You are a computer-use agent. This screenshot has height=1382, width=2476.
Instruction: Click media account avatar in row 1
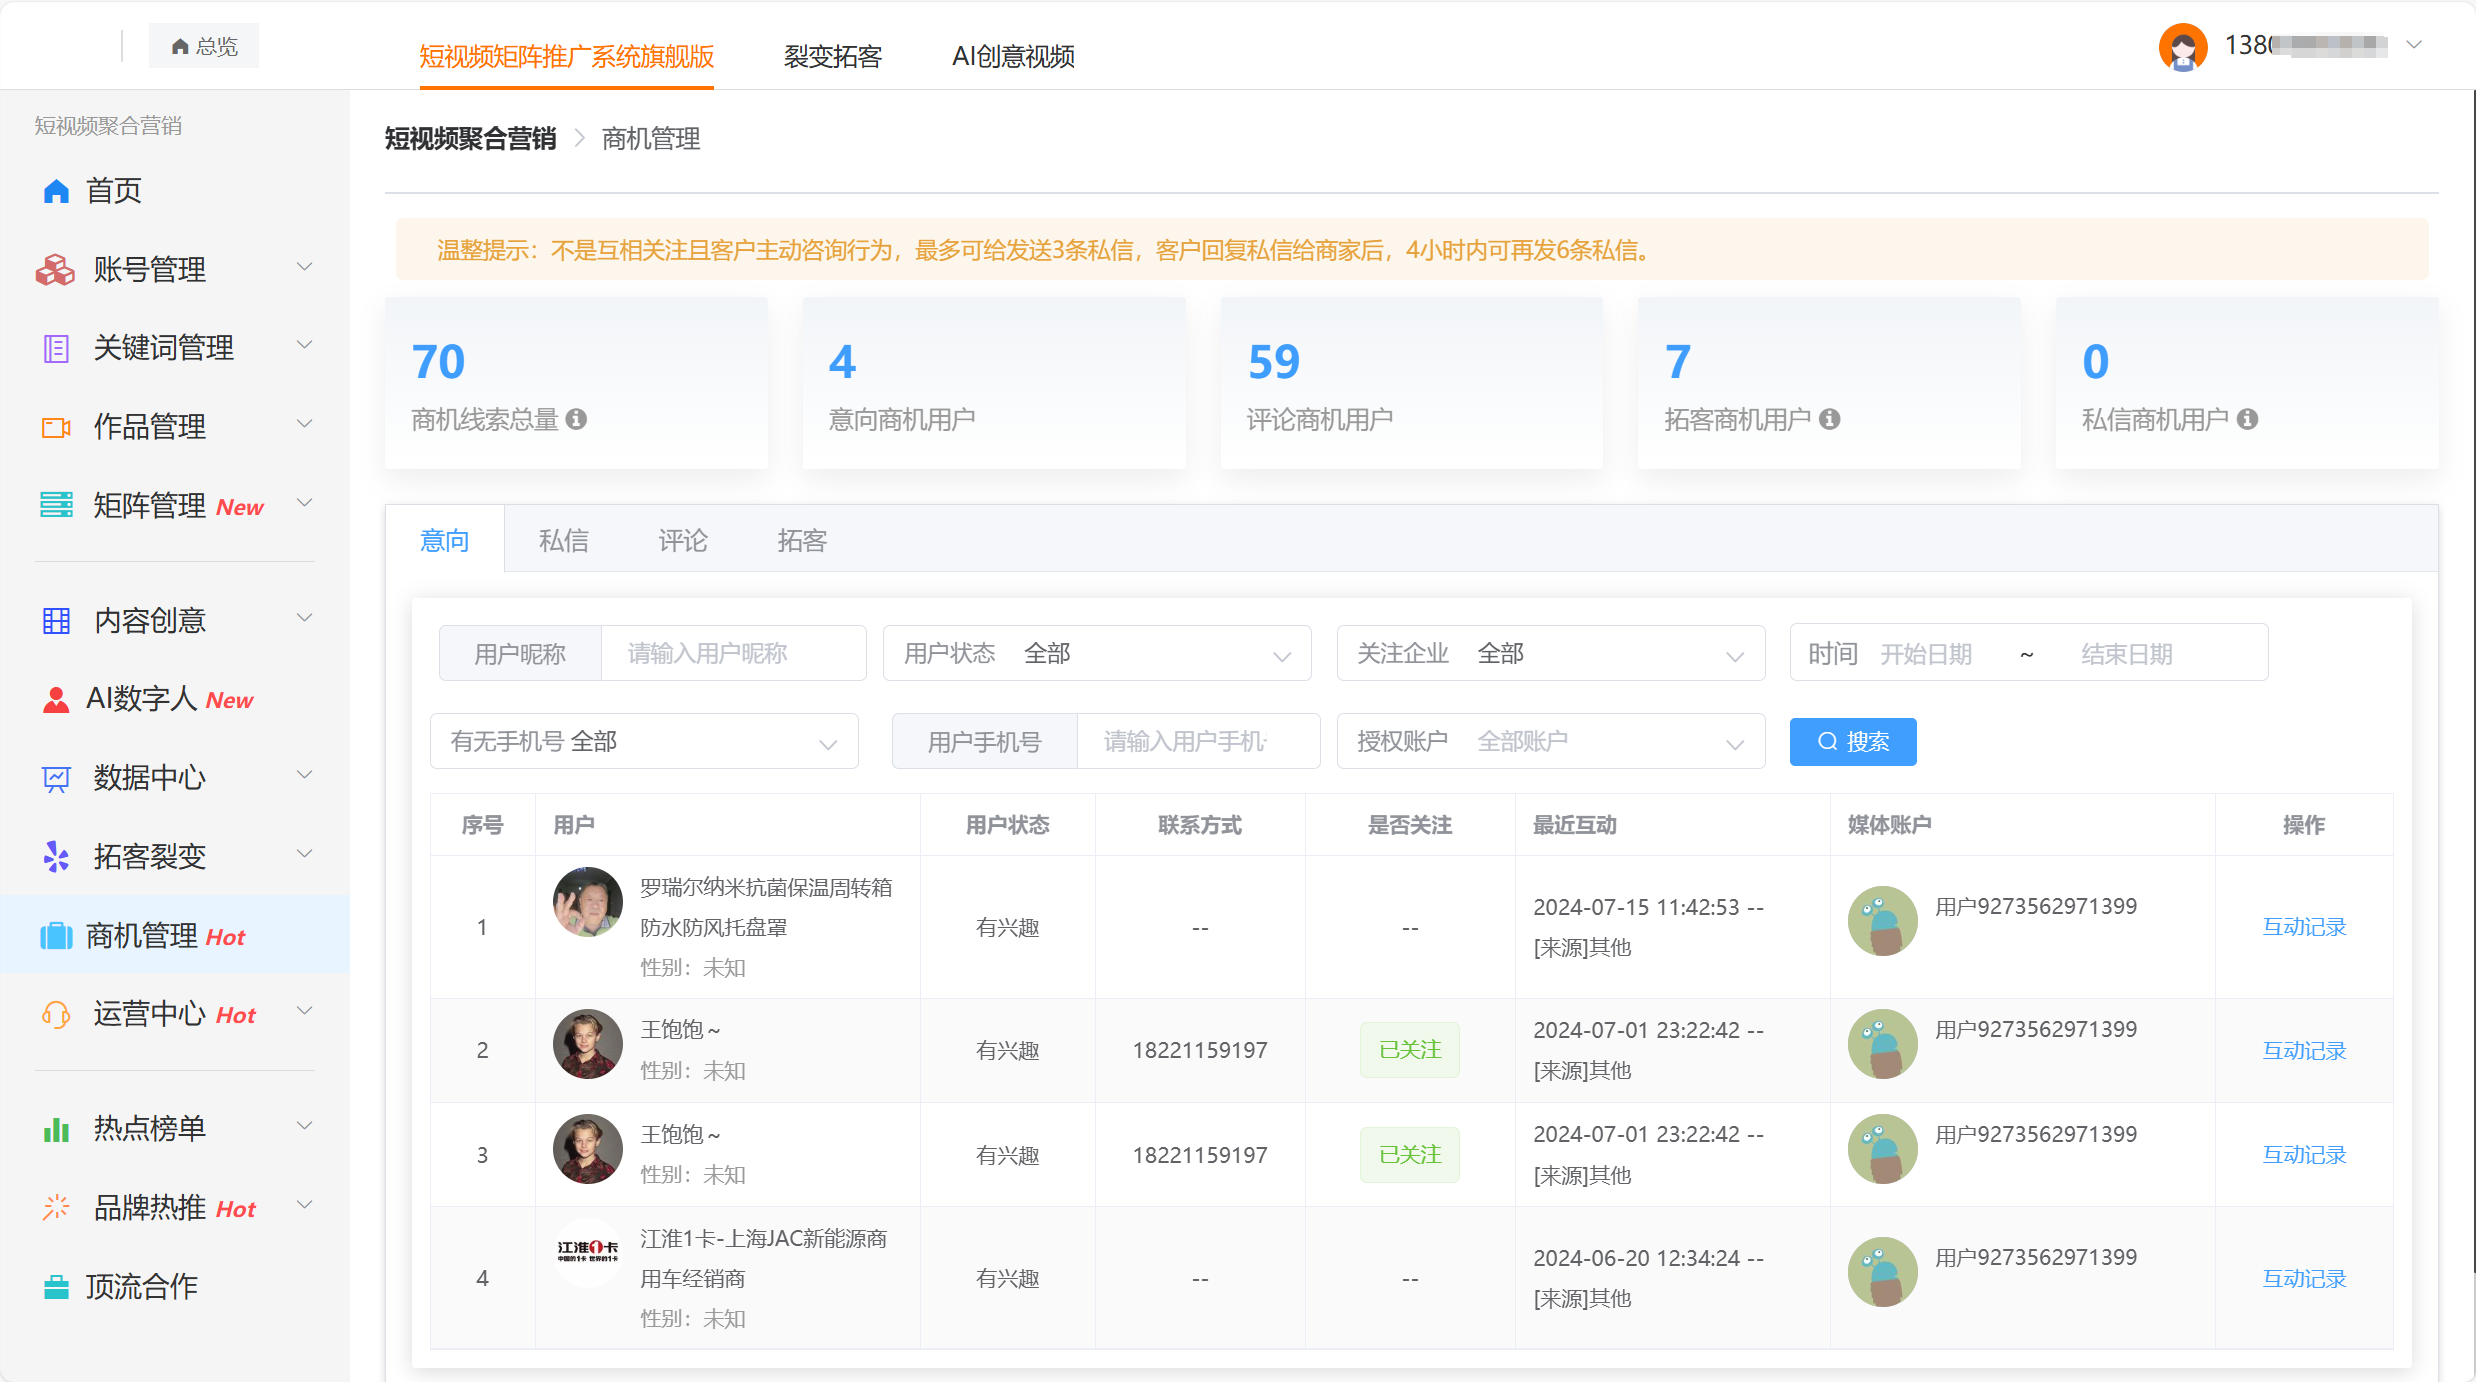(1883, 921)
